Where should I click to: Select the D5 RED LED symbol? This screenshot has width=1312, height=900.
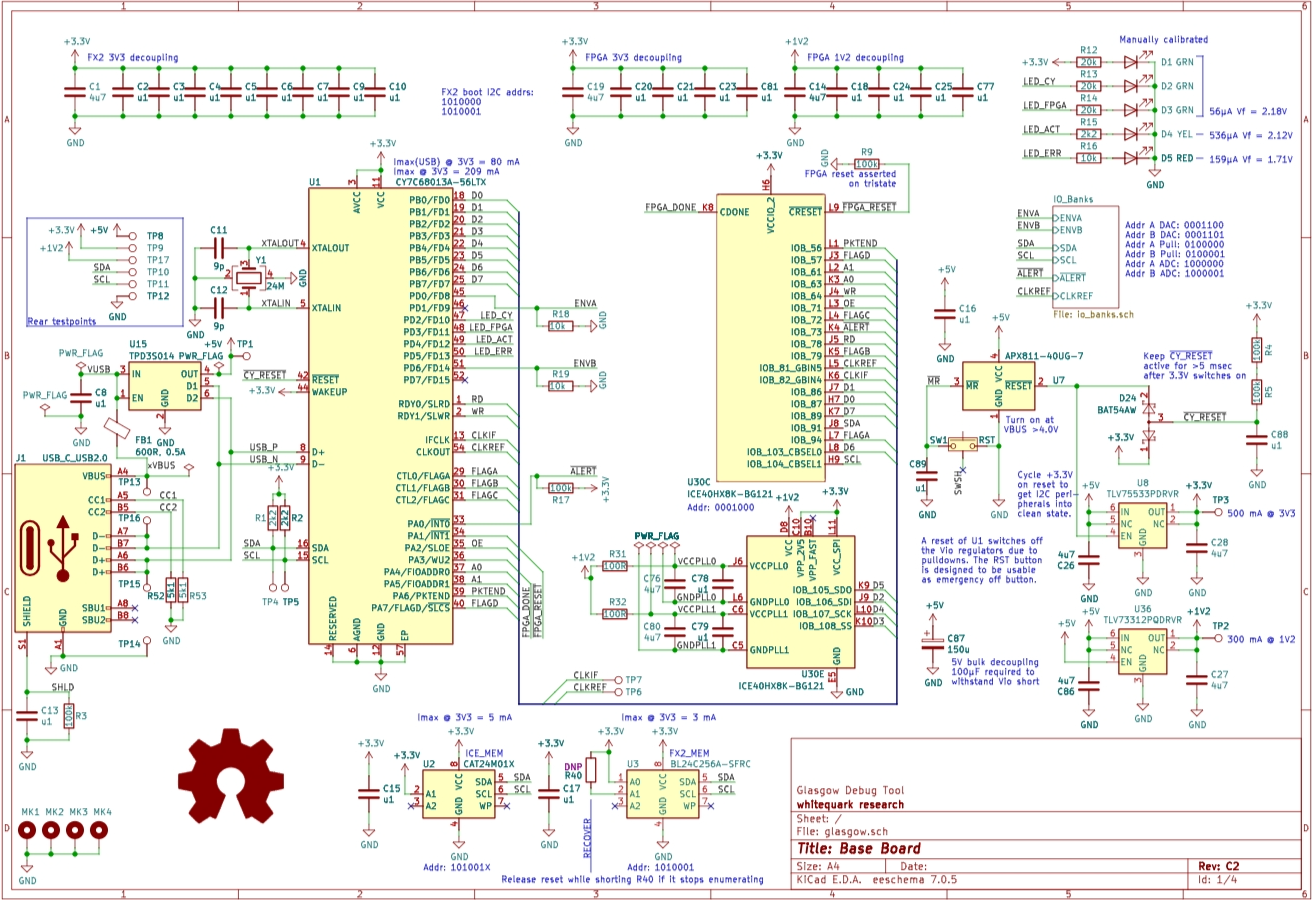pos(1132,158)
